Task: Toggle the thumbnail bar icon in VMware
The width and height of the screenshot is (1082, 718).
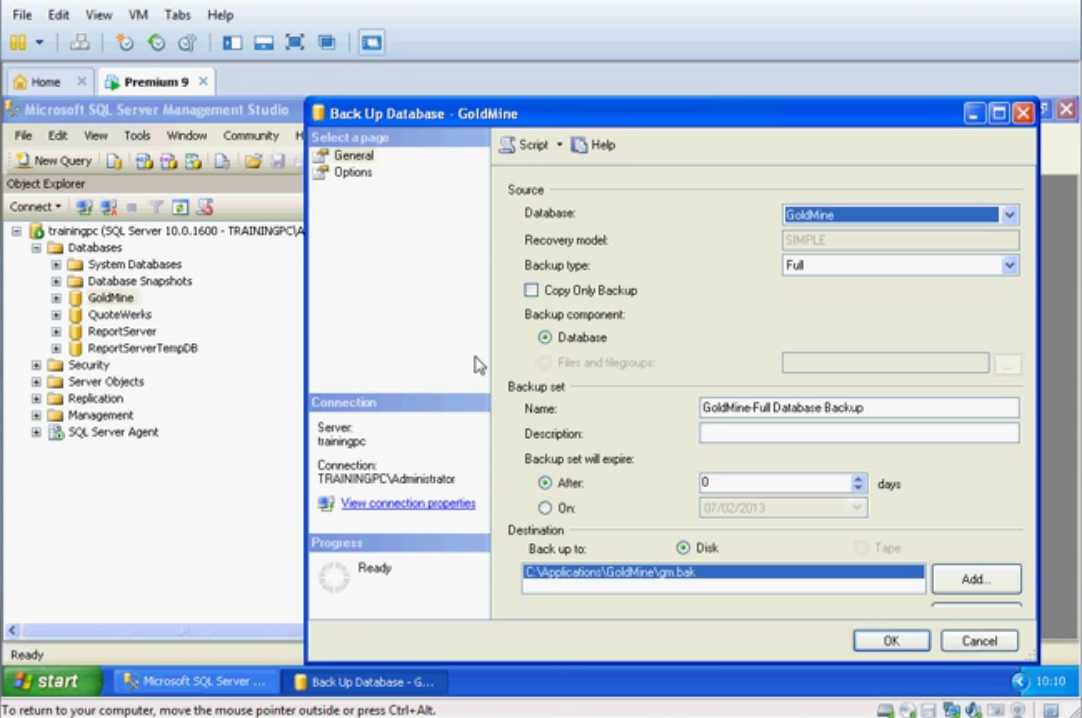Action: pos(264,43)
